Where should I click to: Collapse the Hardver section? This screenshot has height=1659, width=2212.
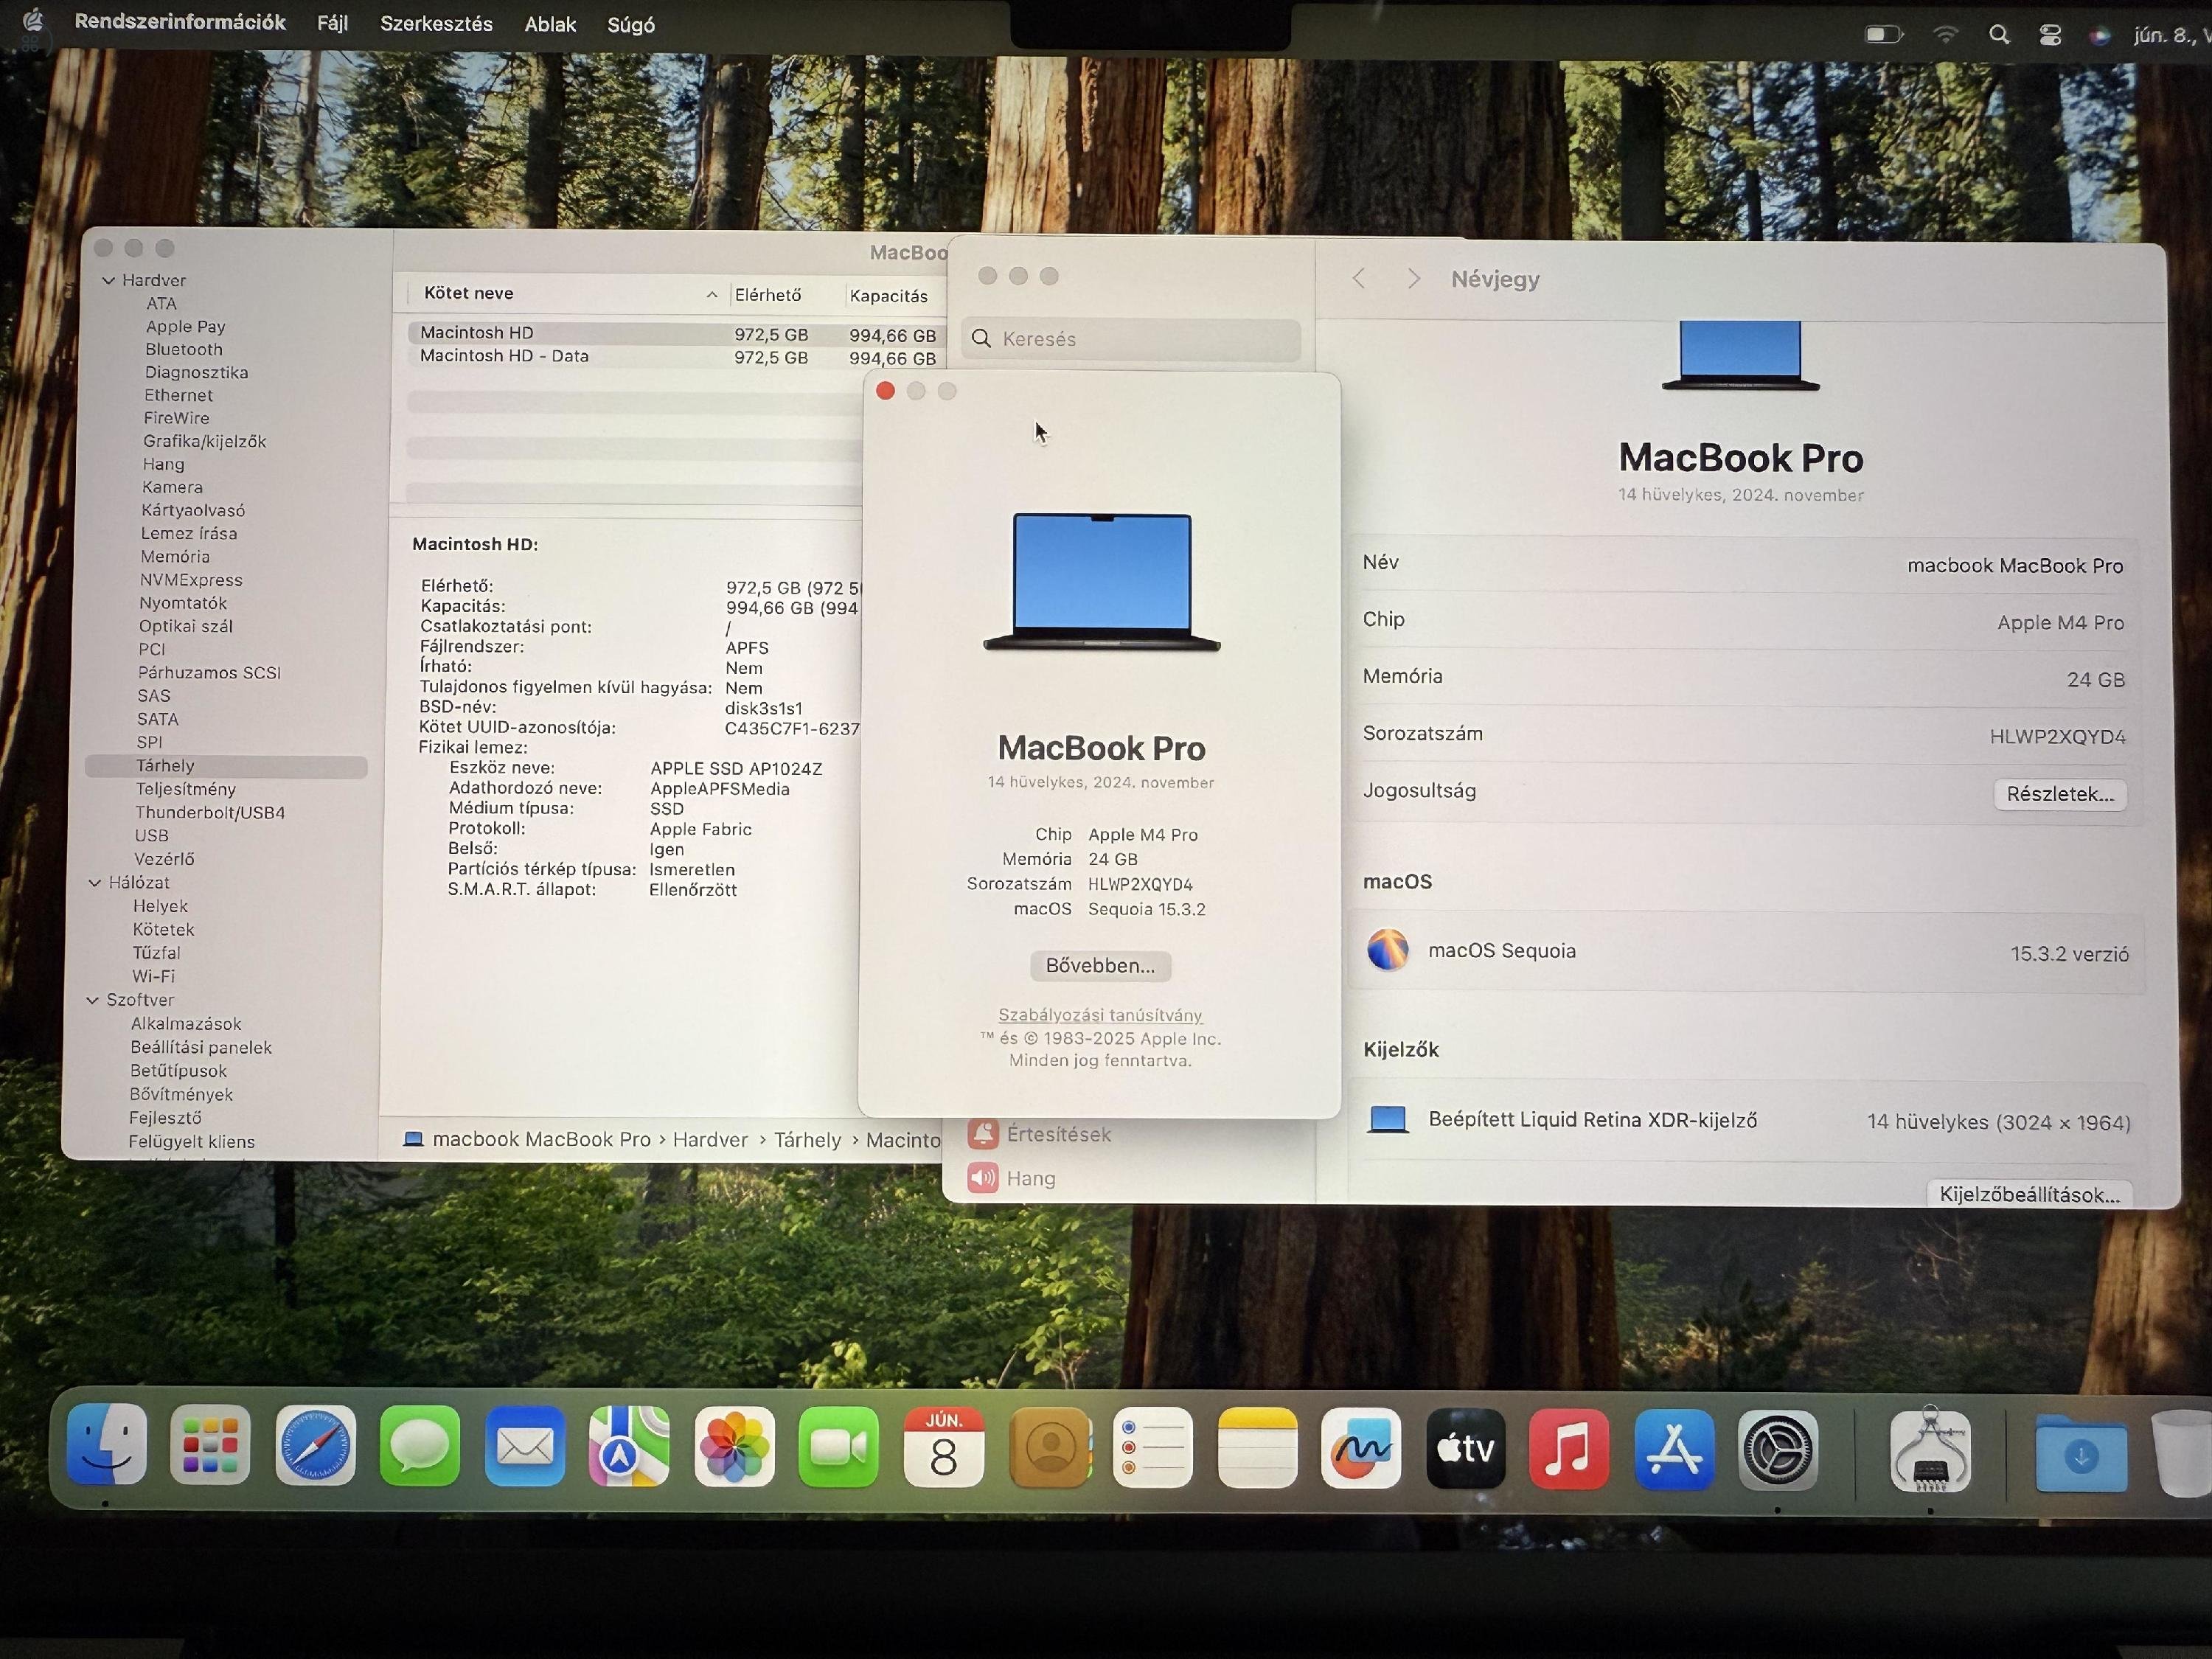(x=108, y=280)
